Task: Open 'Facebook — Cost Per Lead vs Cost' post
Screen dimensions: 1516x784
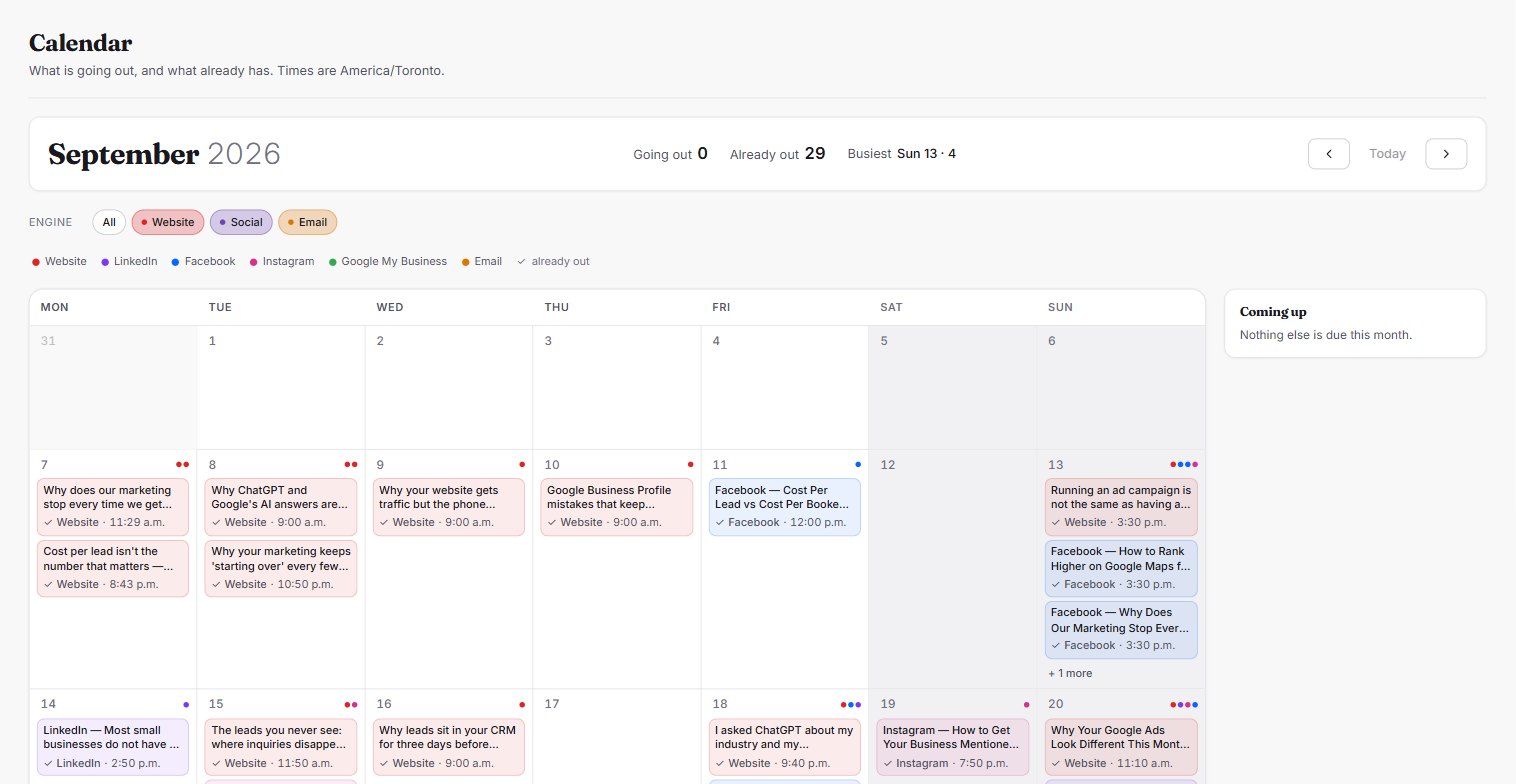Action: (x=785, y=507)
